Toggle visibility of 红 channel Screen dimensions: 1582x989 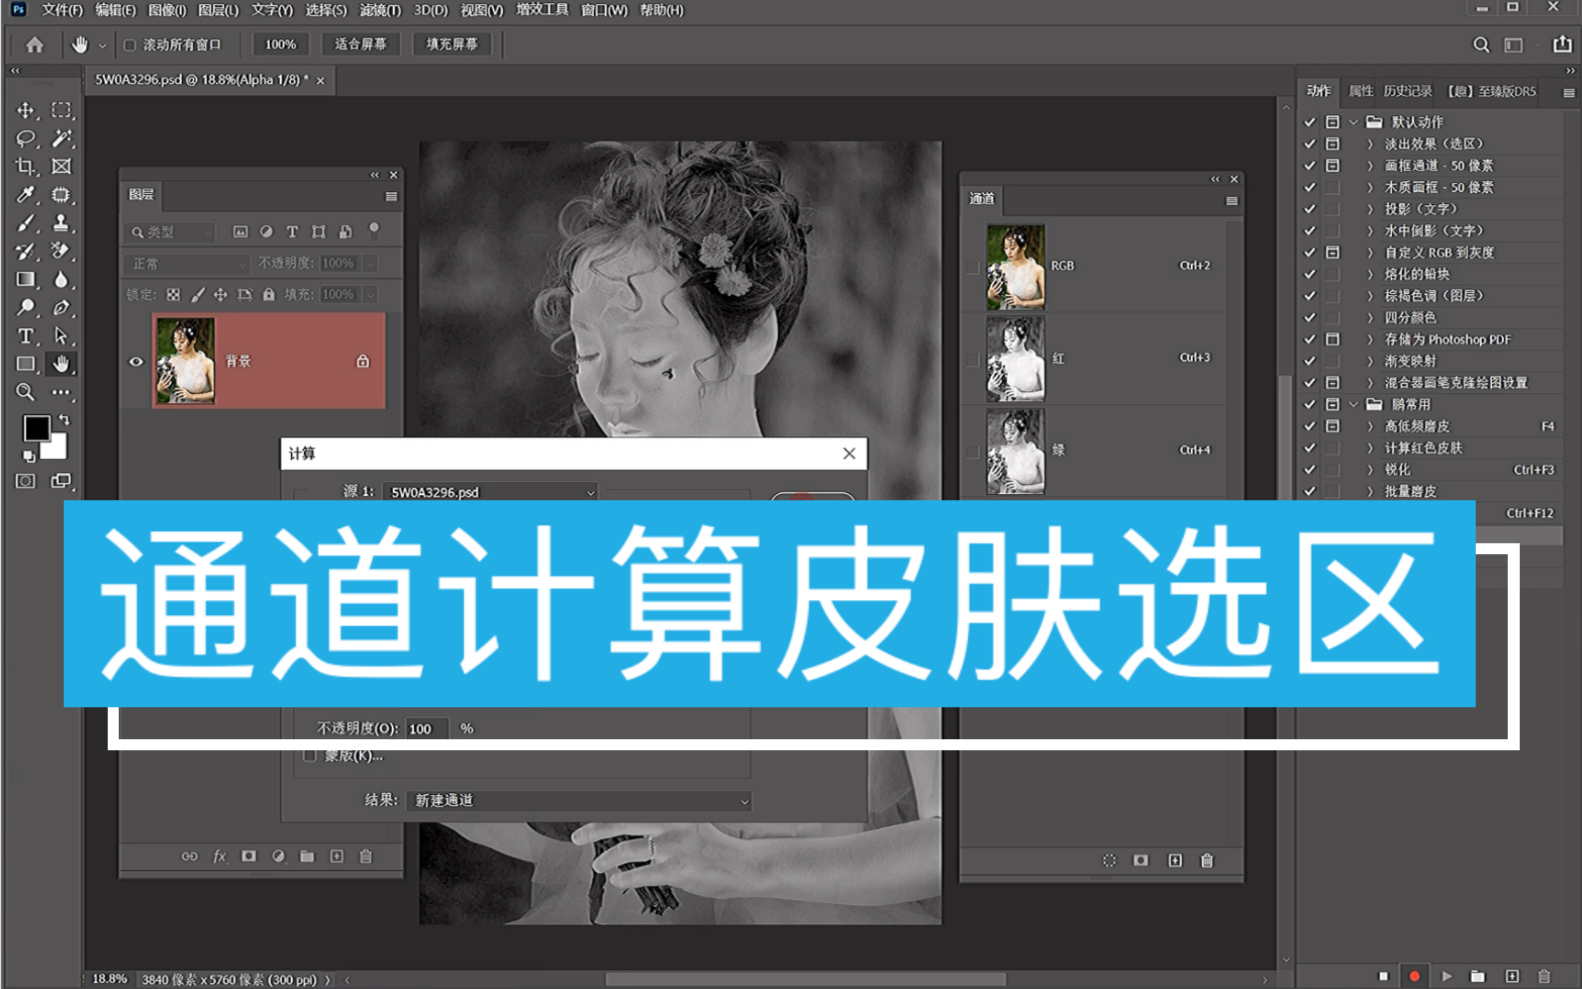point(972,359)
